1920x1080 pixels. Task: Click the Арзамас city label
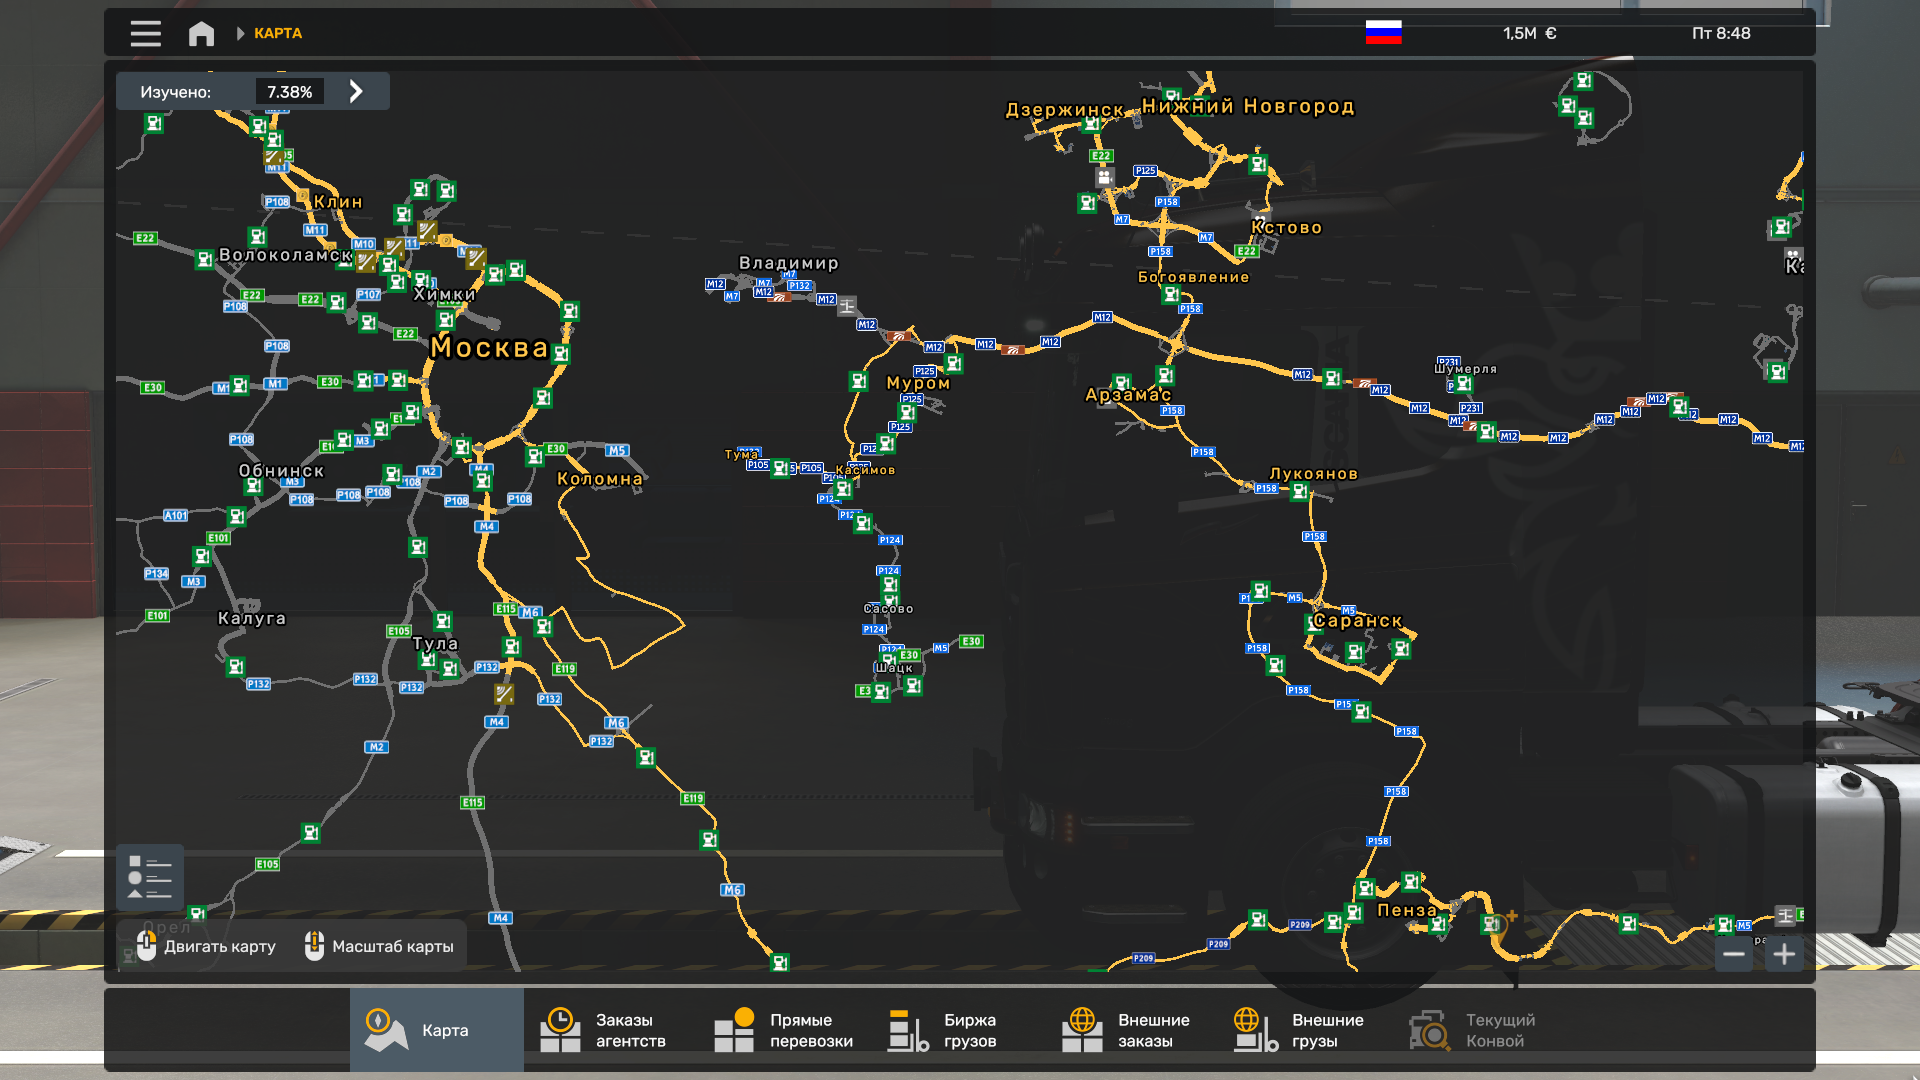tap(1128, 395)
